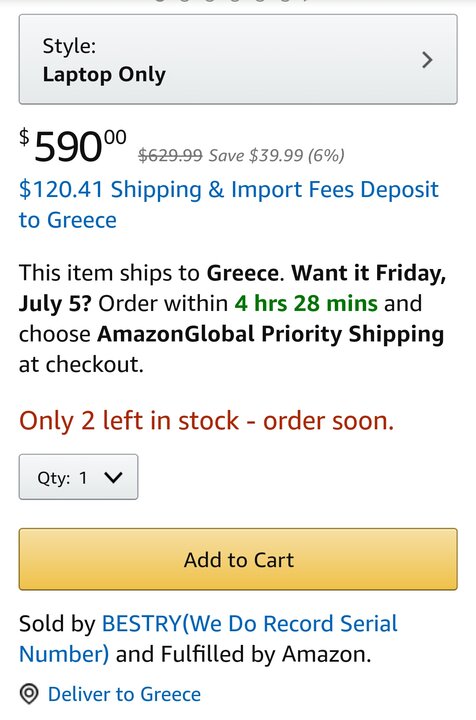Click the bold Greece in ships-to line

coord(242,273)
